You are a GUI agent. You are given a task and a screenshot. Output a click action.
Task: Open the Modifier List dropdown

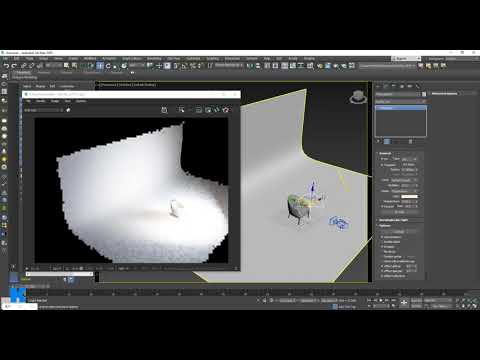pyautogui.click(x=401, y=101)
